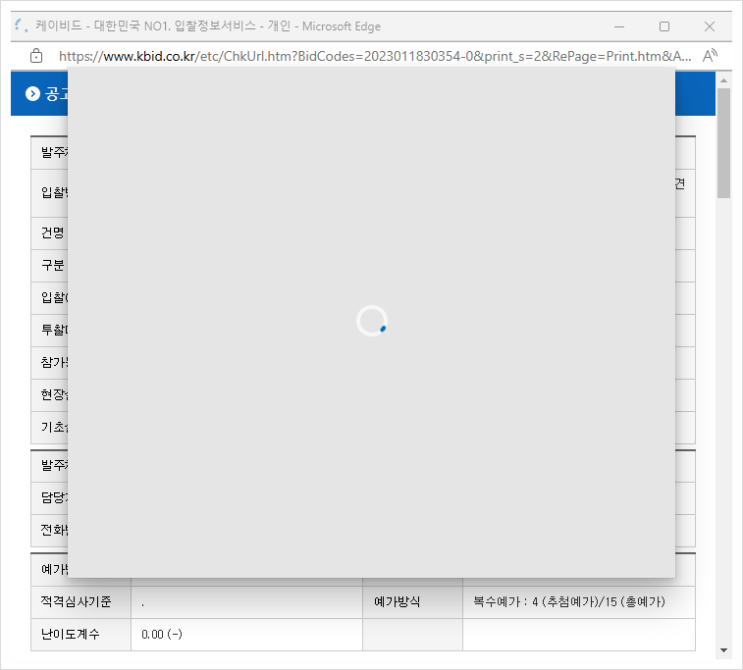This screenshot has width=743, height=670.
Task: Click the 건명 row label
Action: pyautogui.click(x=53, y=233)
